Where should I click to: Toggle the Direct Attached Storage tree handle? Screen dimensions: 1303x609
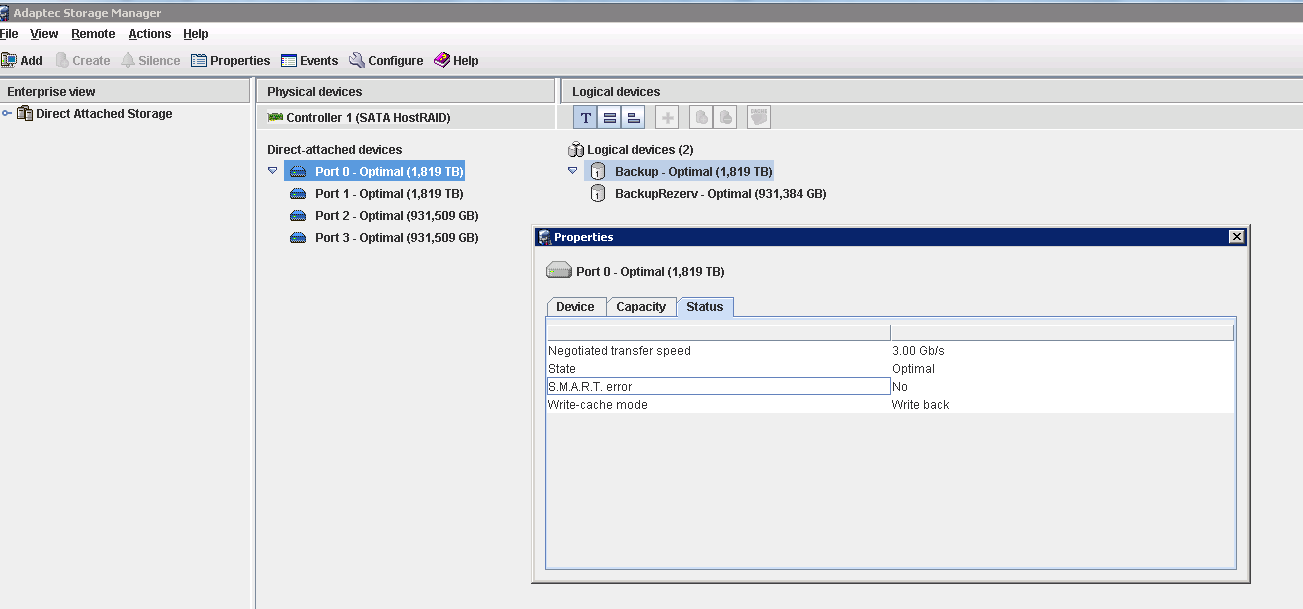click(7, 114)
